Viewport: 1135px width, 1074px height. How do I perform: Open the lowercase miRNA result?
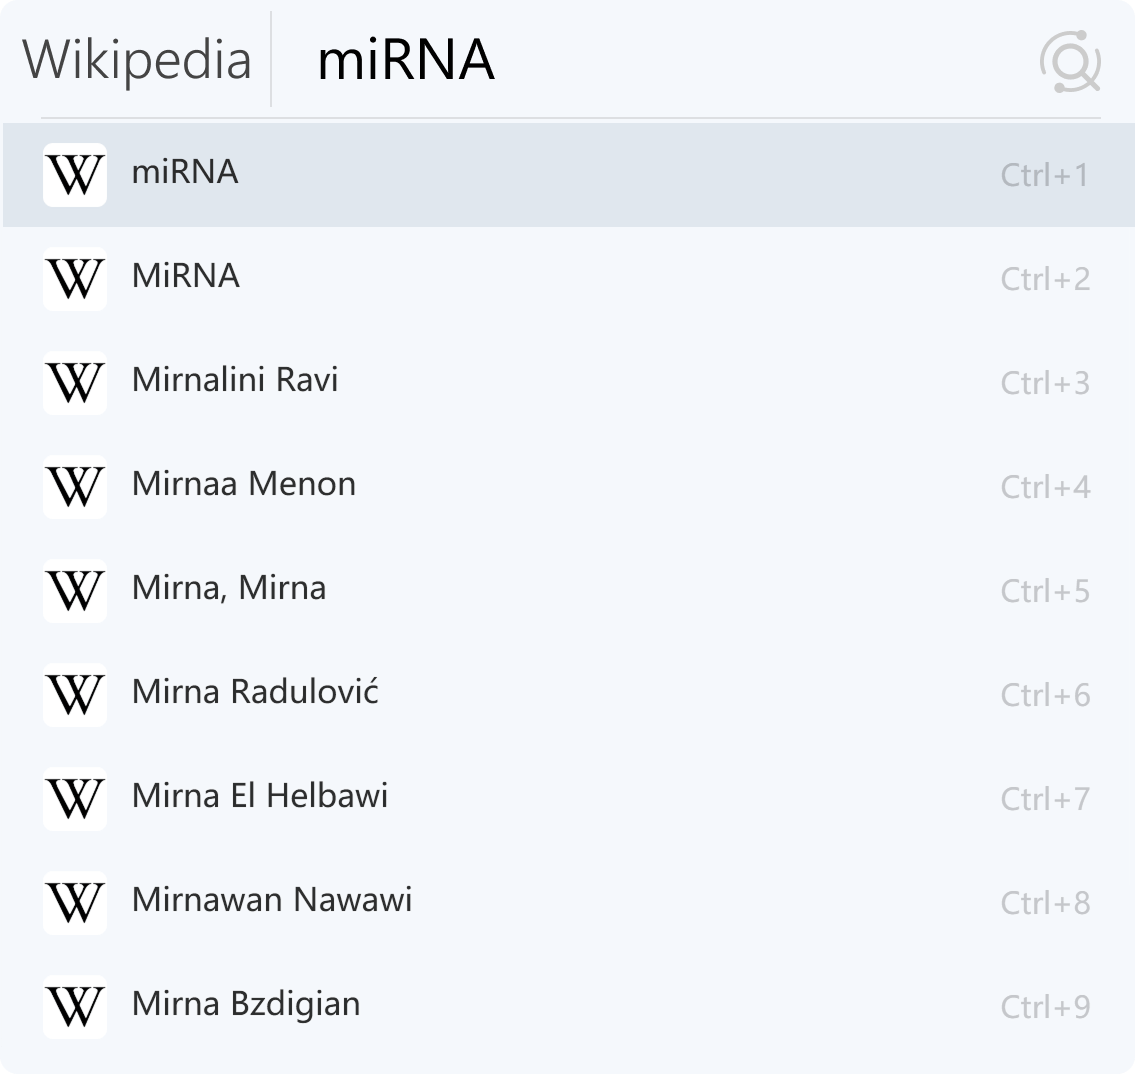(x=569, y=175)
